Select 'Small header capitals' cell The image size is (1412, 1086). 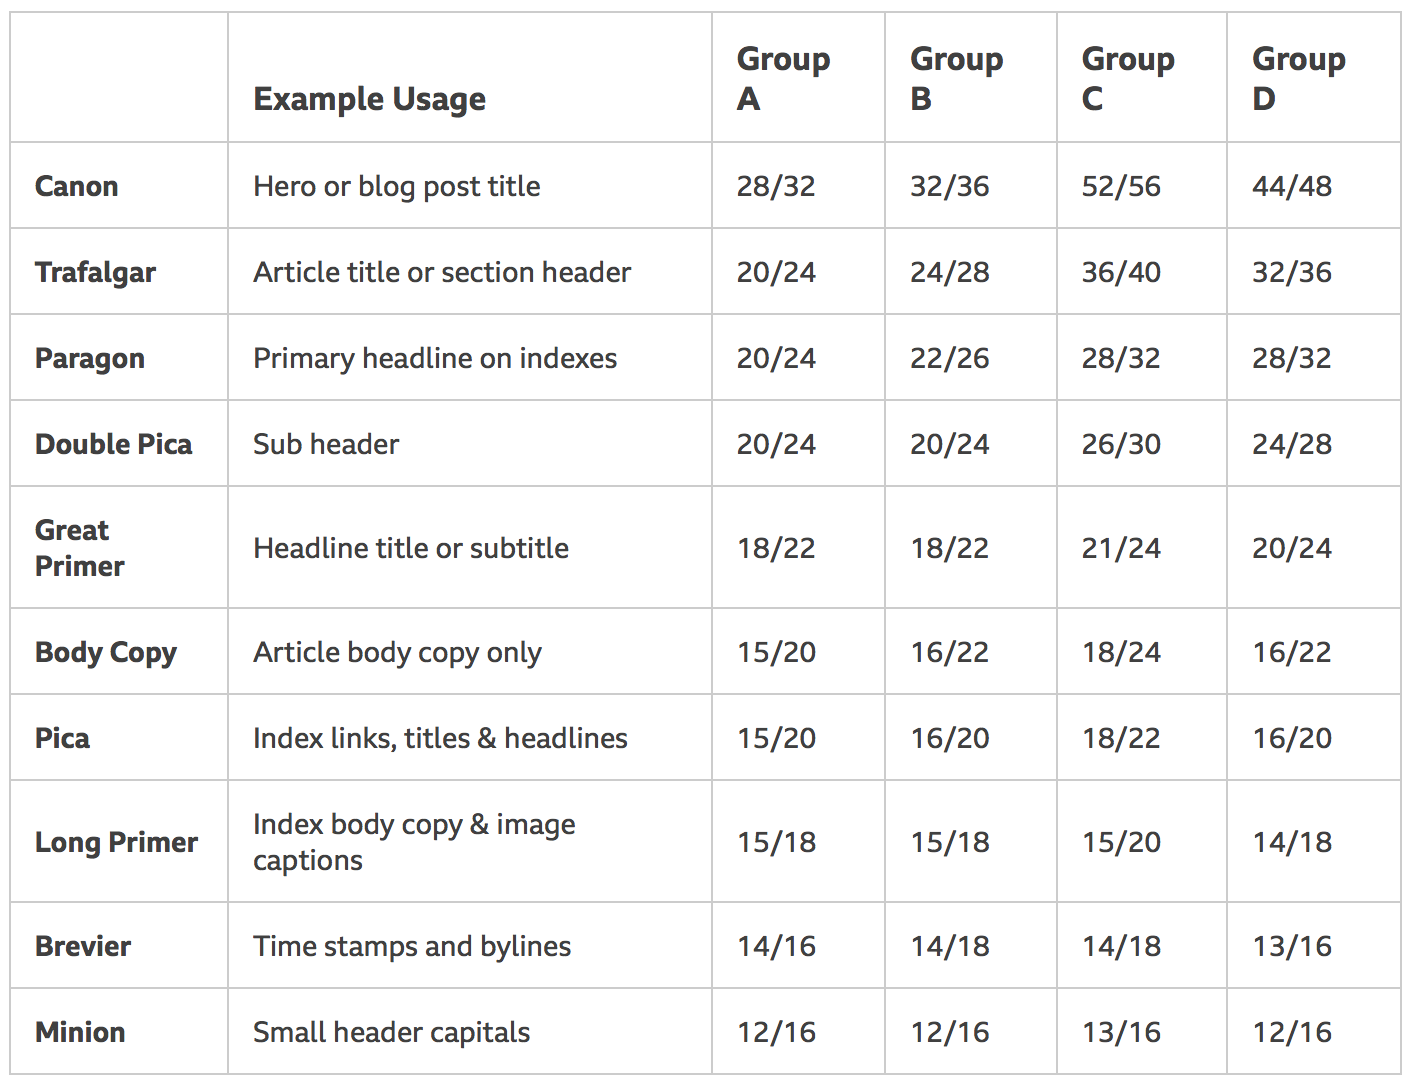(x=391, y=1032)
